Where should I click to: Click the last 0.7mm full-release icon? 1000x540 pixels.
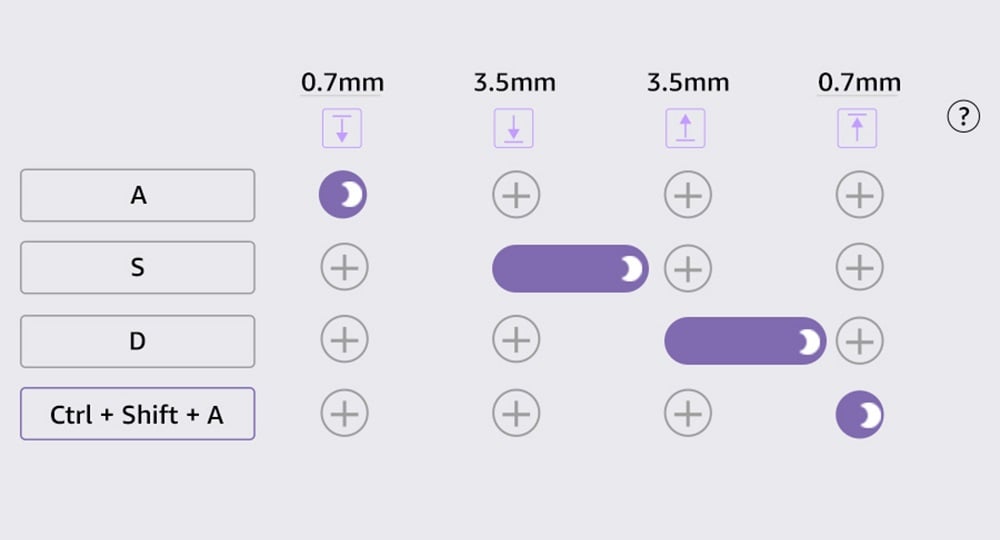pos(857,128)
